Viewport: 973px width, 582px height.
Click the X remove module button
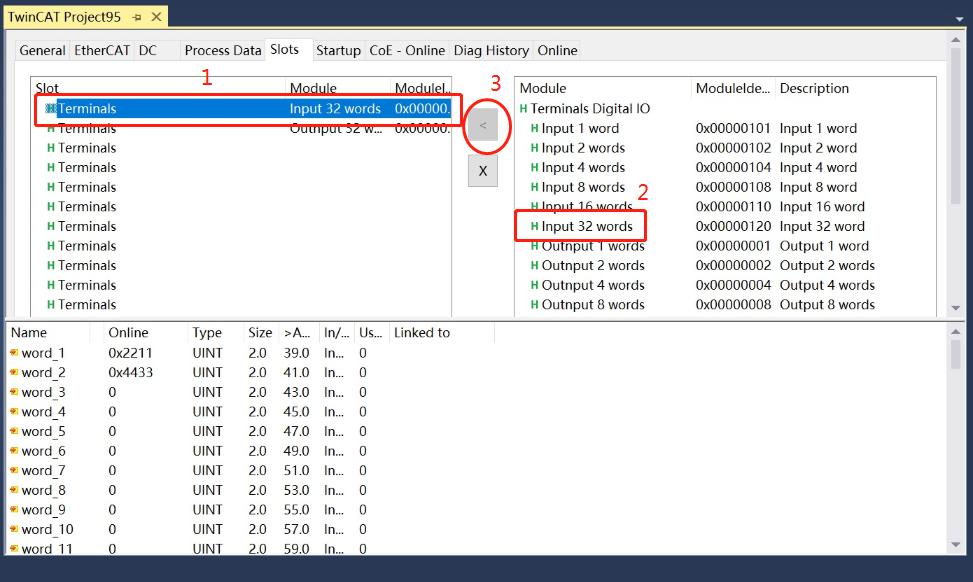(x=483, y=171)
